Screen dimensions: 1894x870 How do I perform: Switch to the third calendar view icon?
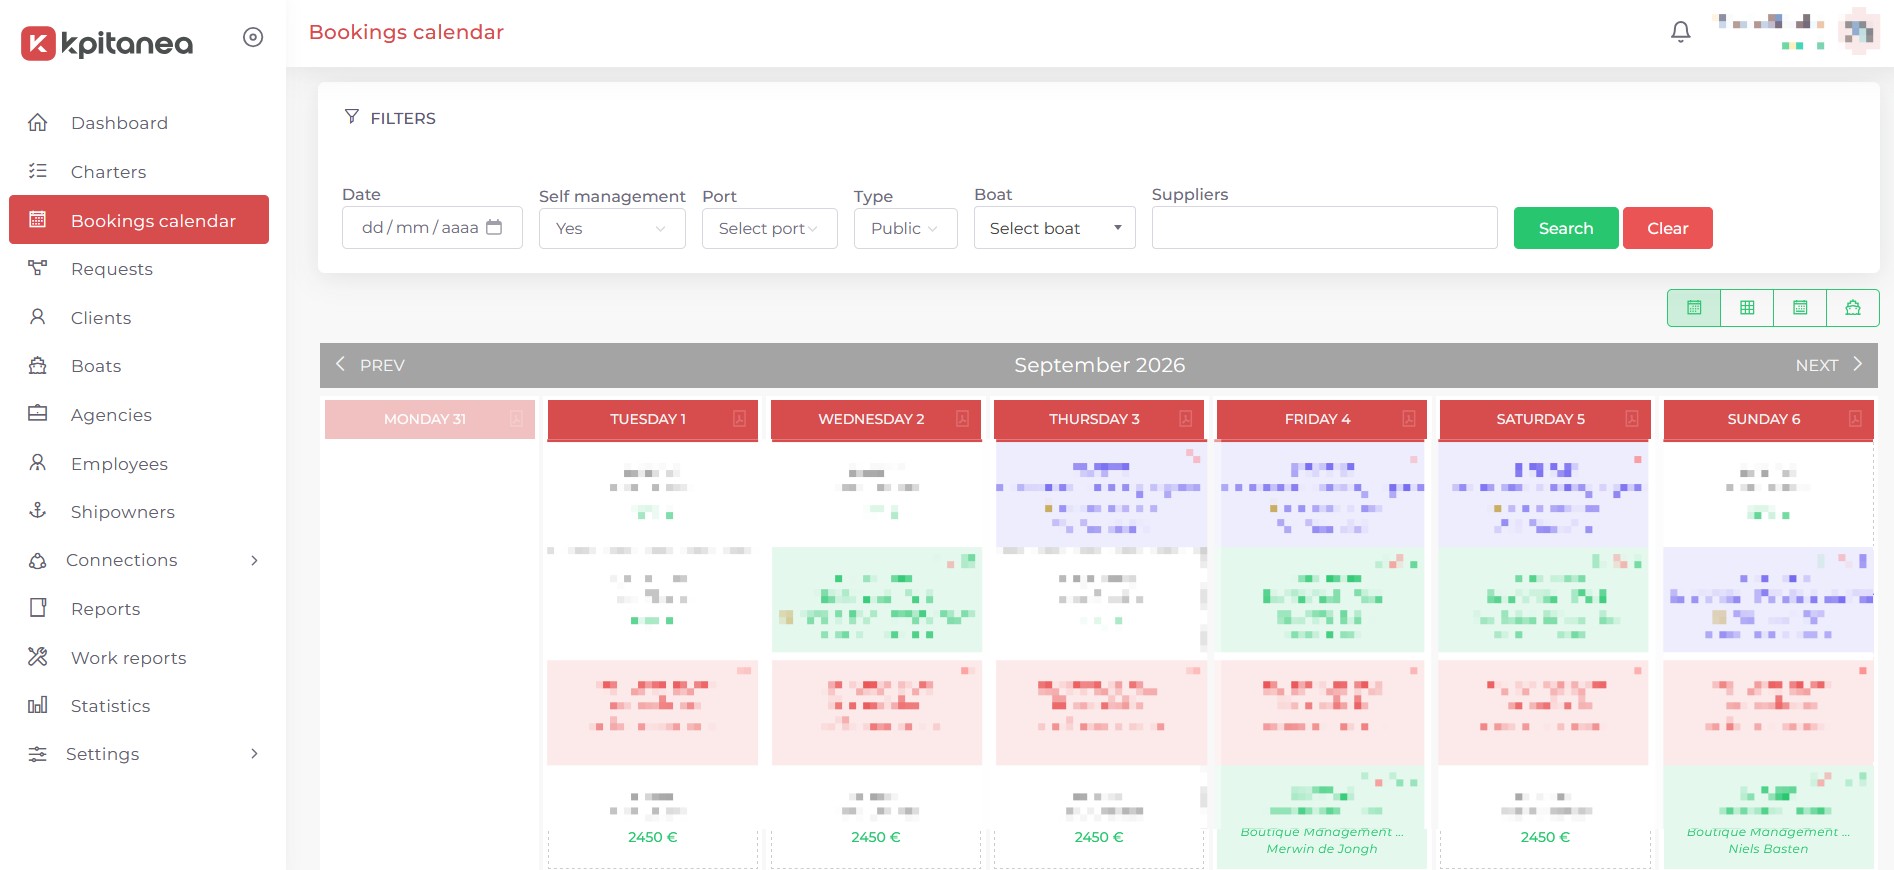(x=1800, y=308)
